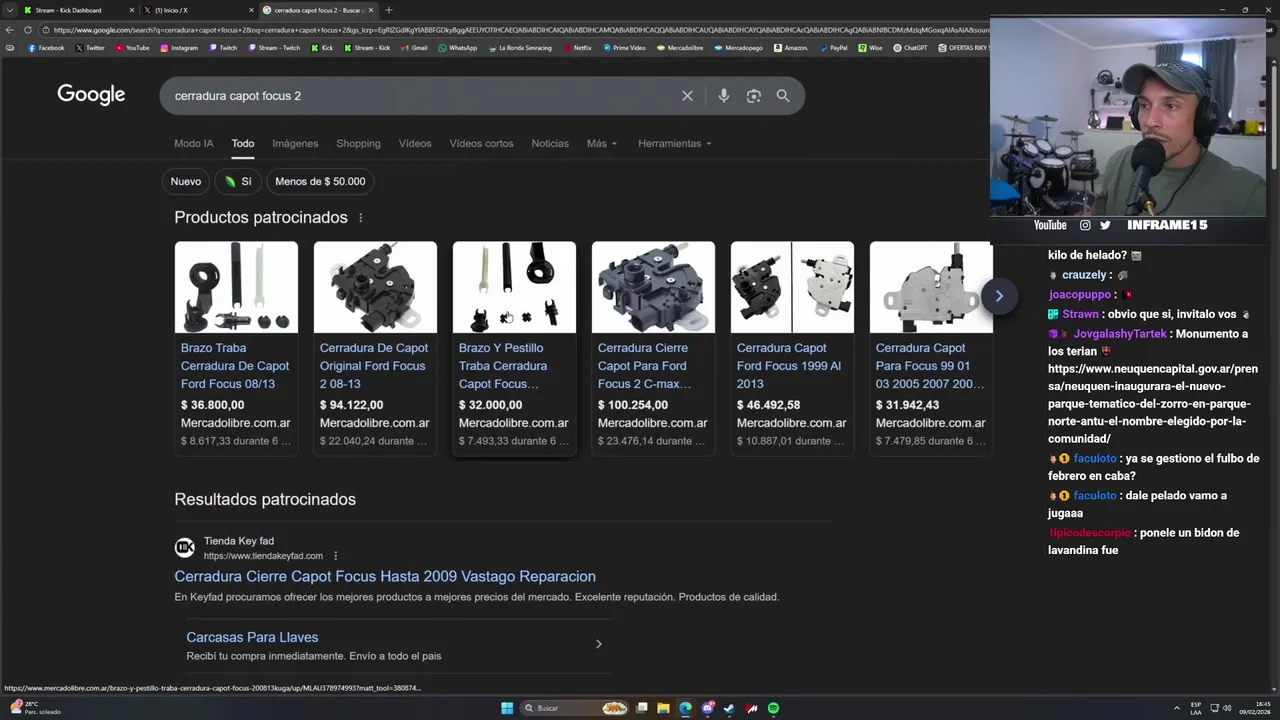
Task: Open search by image (Lens) icon
Action: click(754, 96)
